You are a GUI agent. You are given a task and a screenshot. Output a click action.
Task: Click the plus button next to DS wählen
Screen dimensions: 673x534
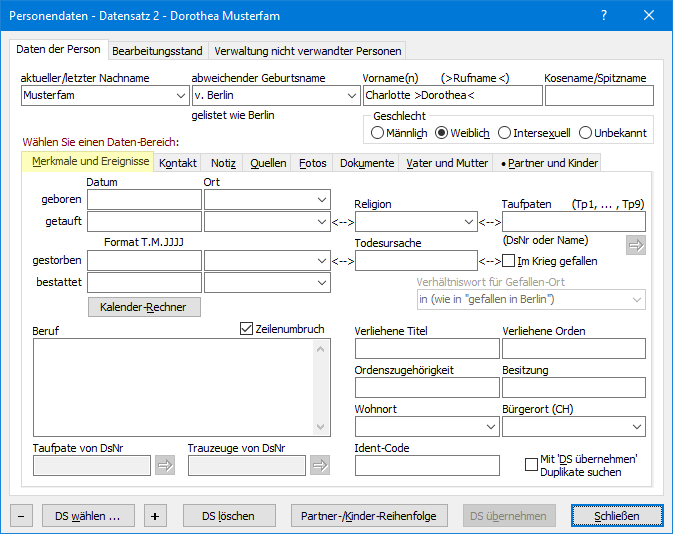[x=155, y=516]
